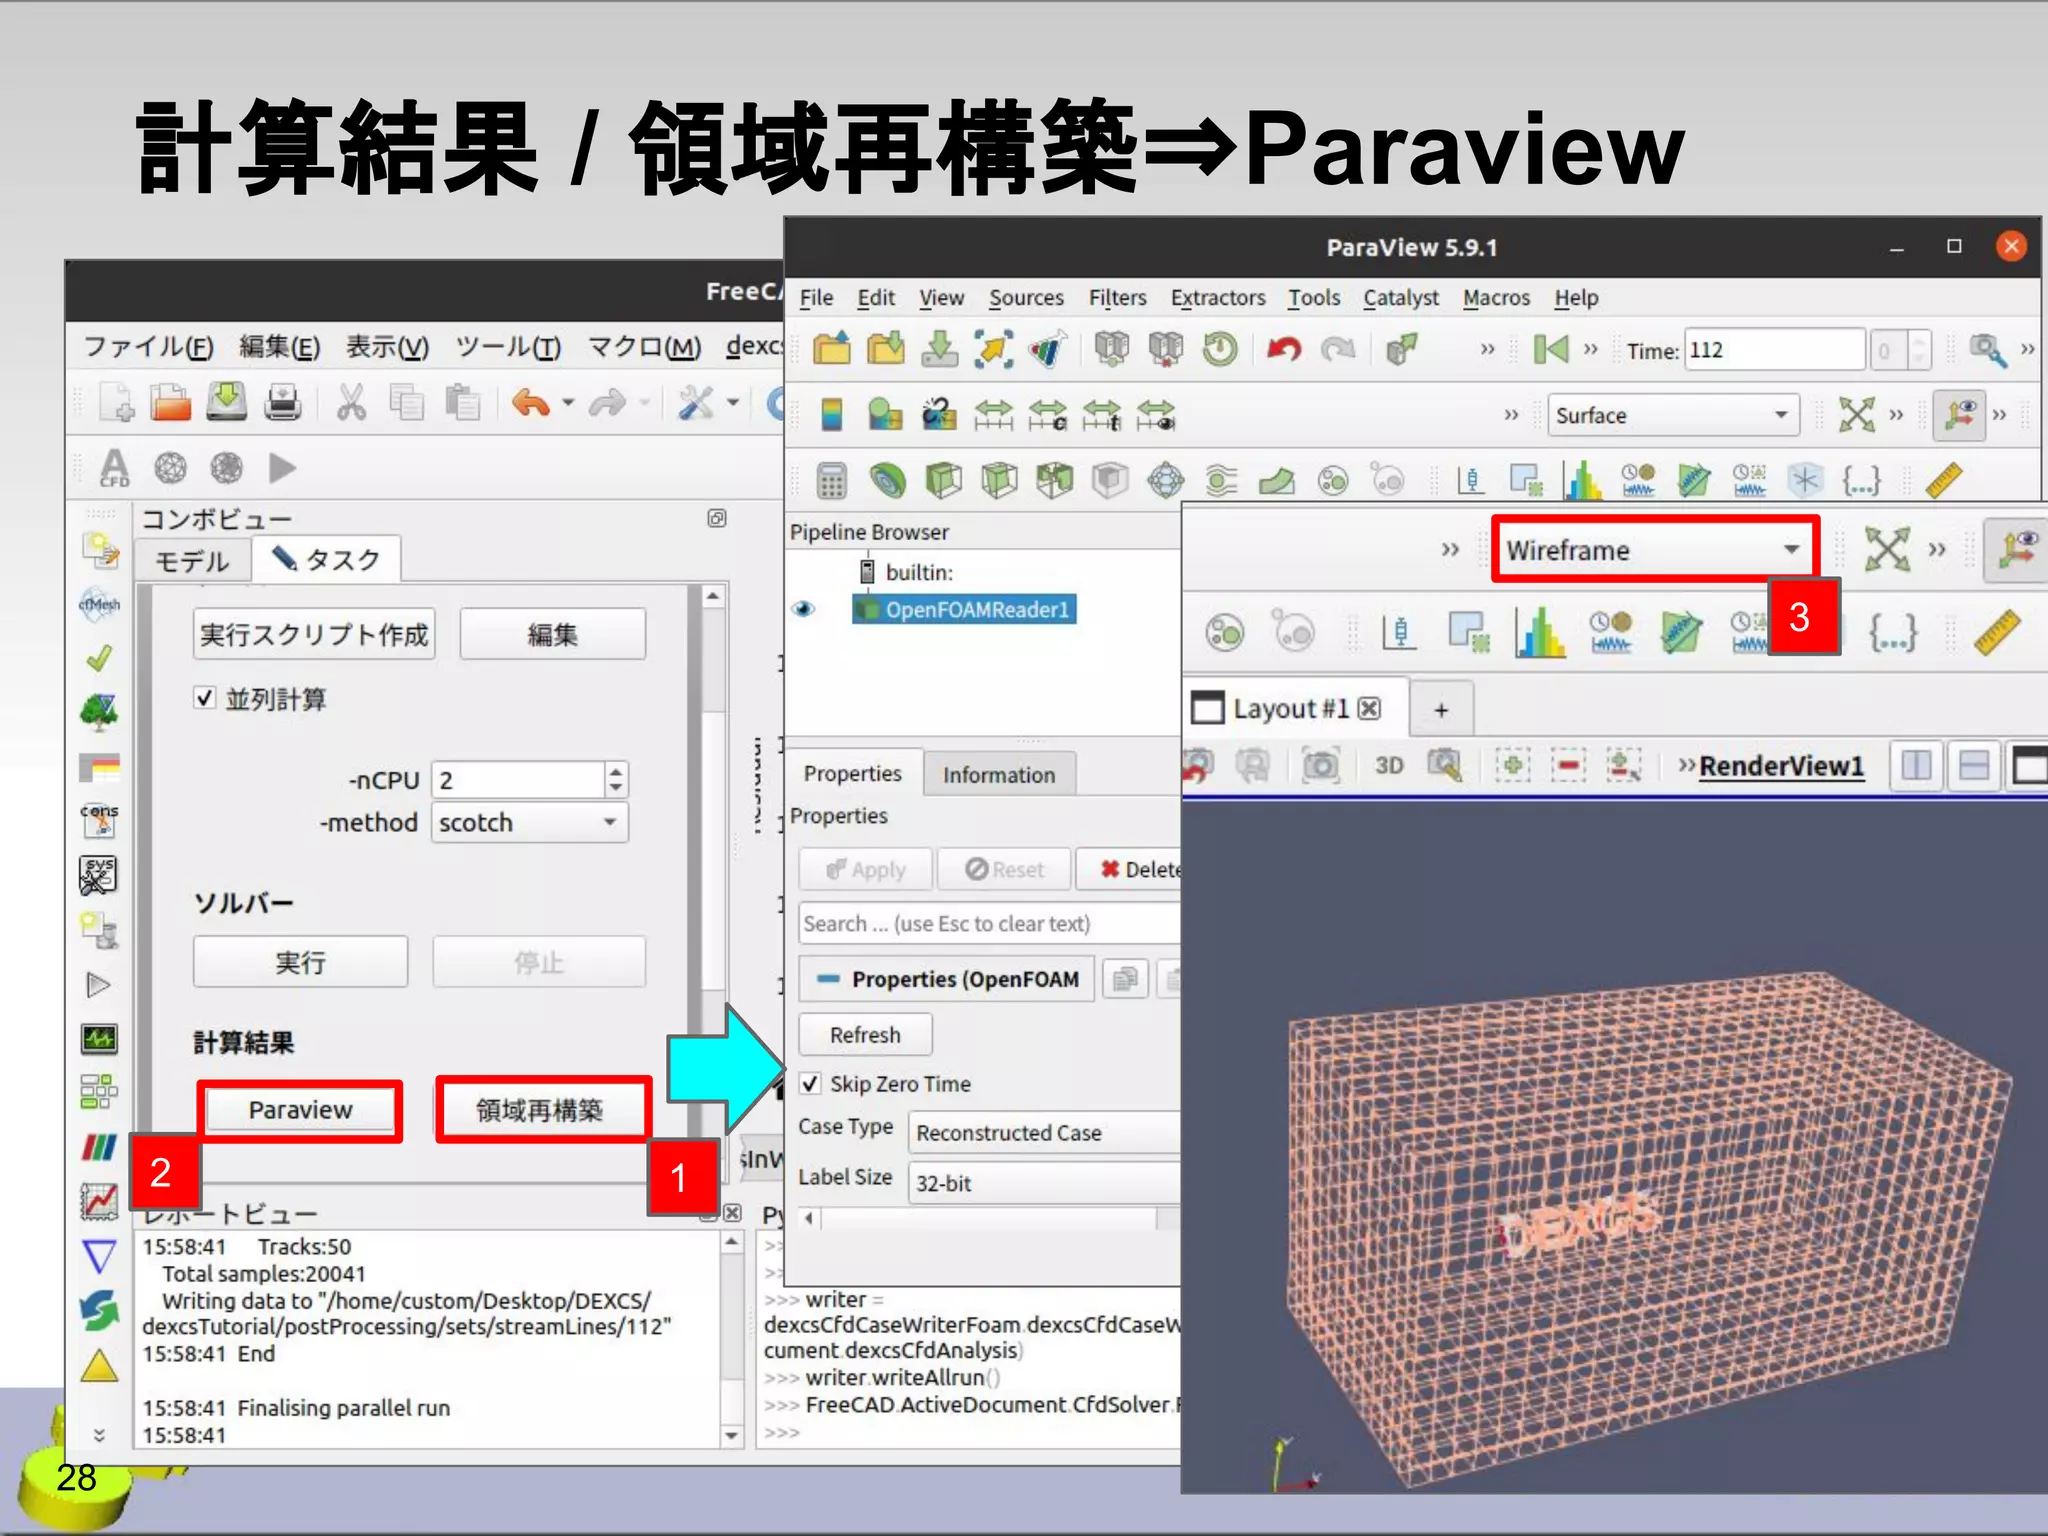Click the 領域再構築 button
The width and height of the screenshot is (2048, 1536).
pyautogui.click(x=540, y=1110)
